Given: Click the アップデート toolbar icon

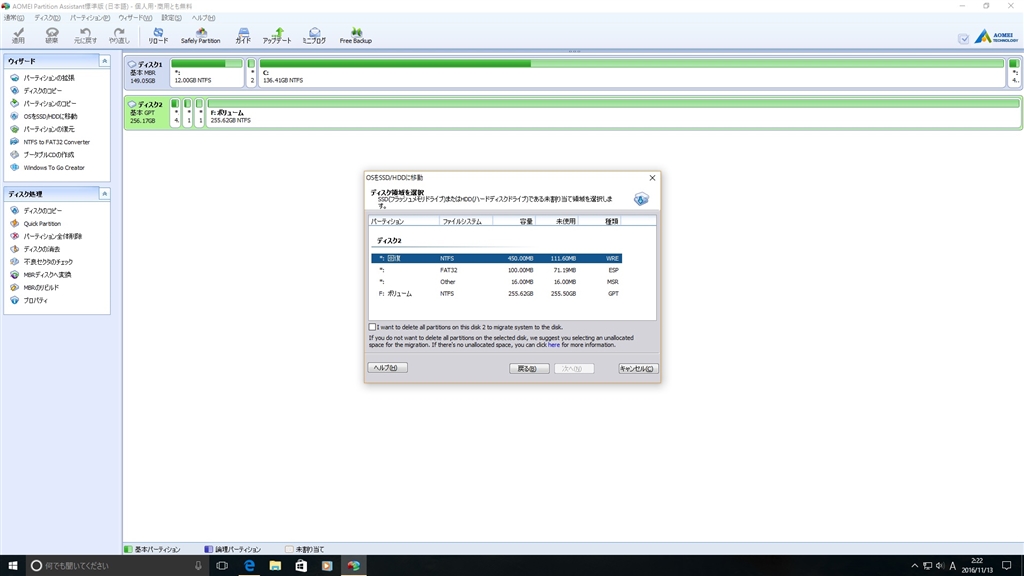Looking at the screenshot, I should click(277, 35).
